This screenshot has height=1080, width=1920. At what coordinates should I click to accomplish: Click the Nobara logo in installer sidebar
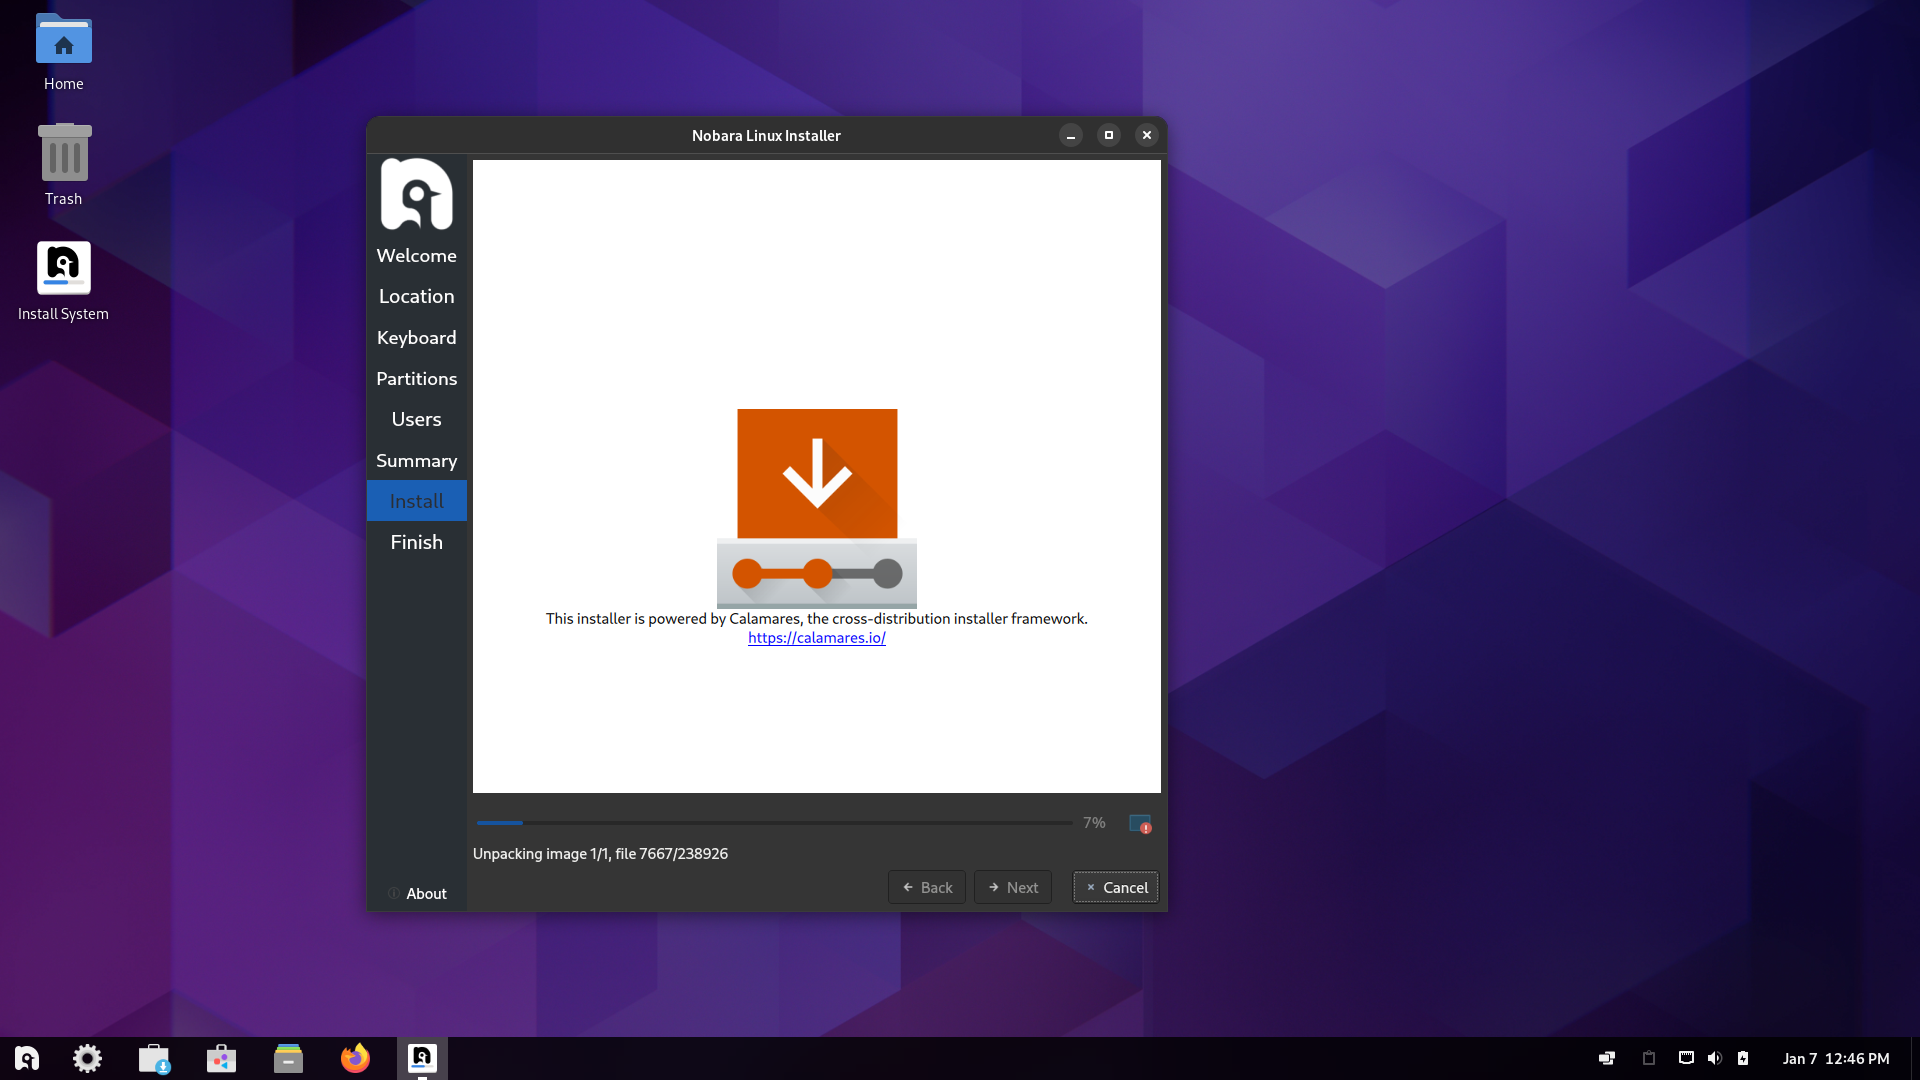pyautogui.click(x=416, y=194)
